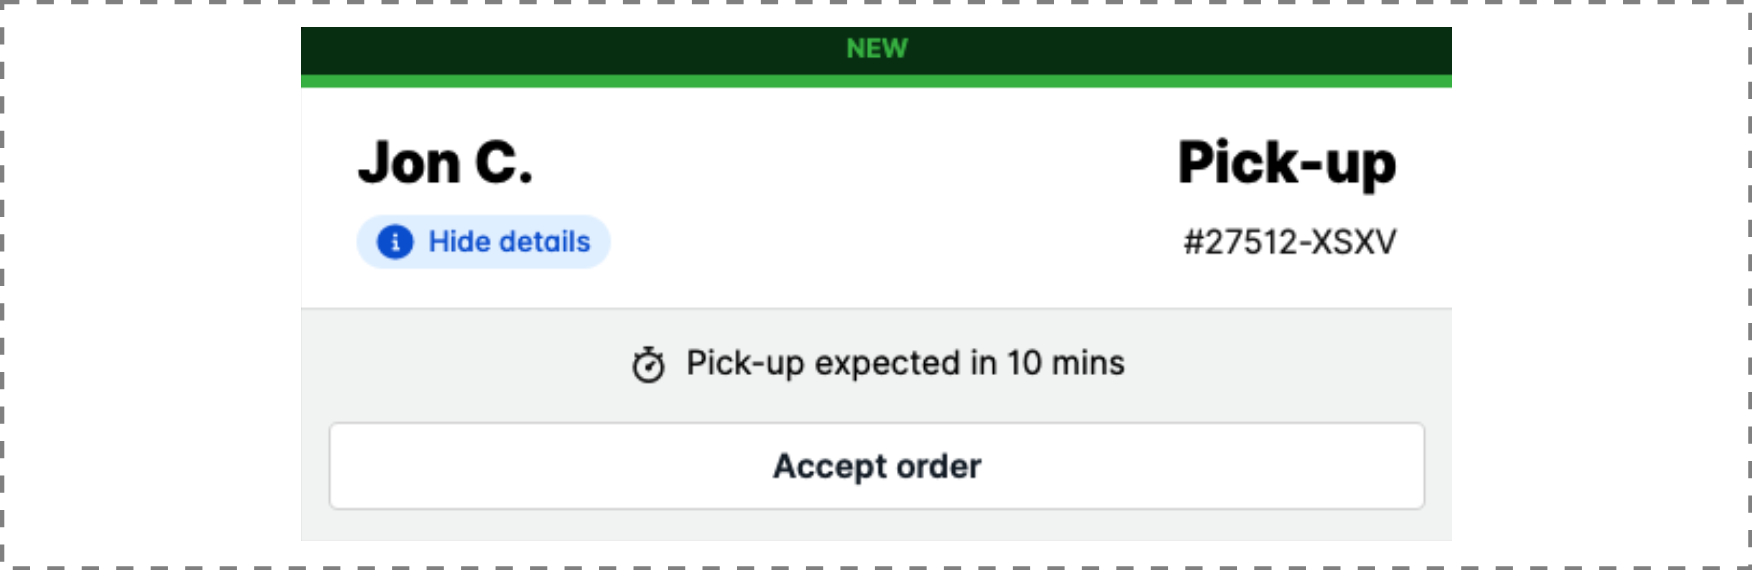The width and height of the screenshot is (1752, 570).
Task: Click the 10 mins time estimate
Action: pos(1066,363)
